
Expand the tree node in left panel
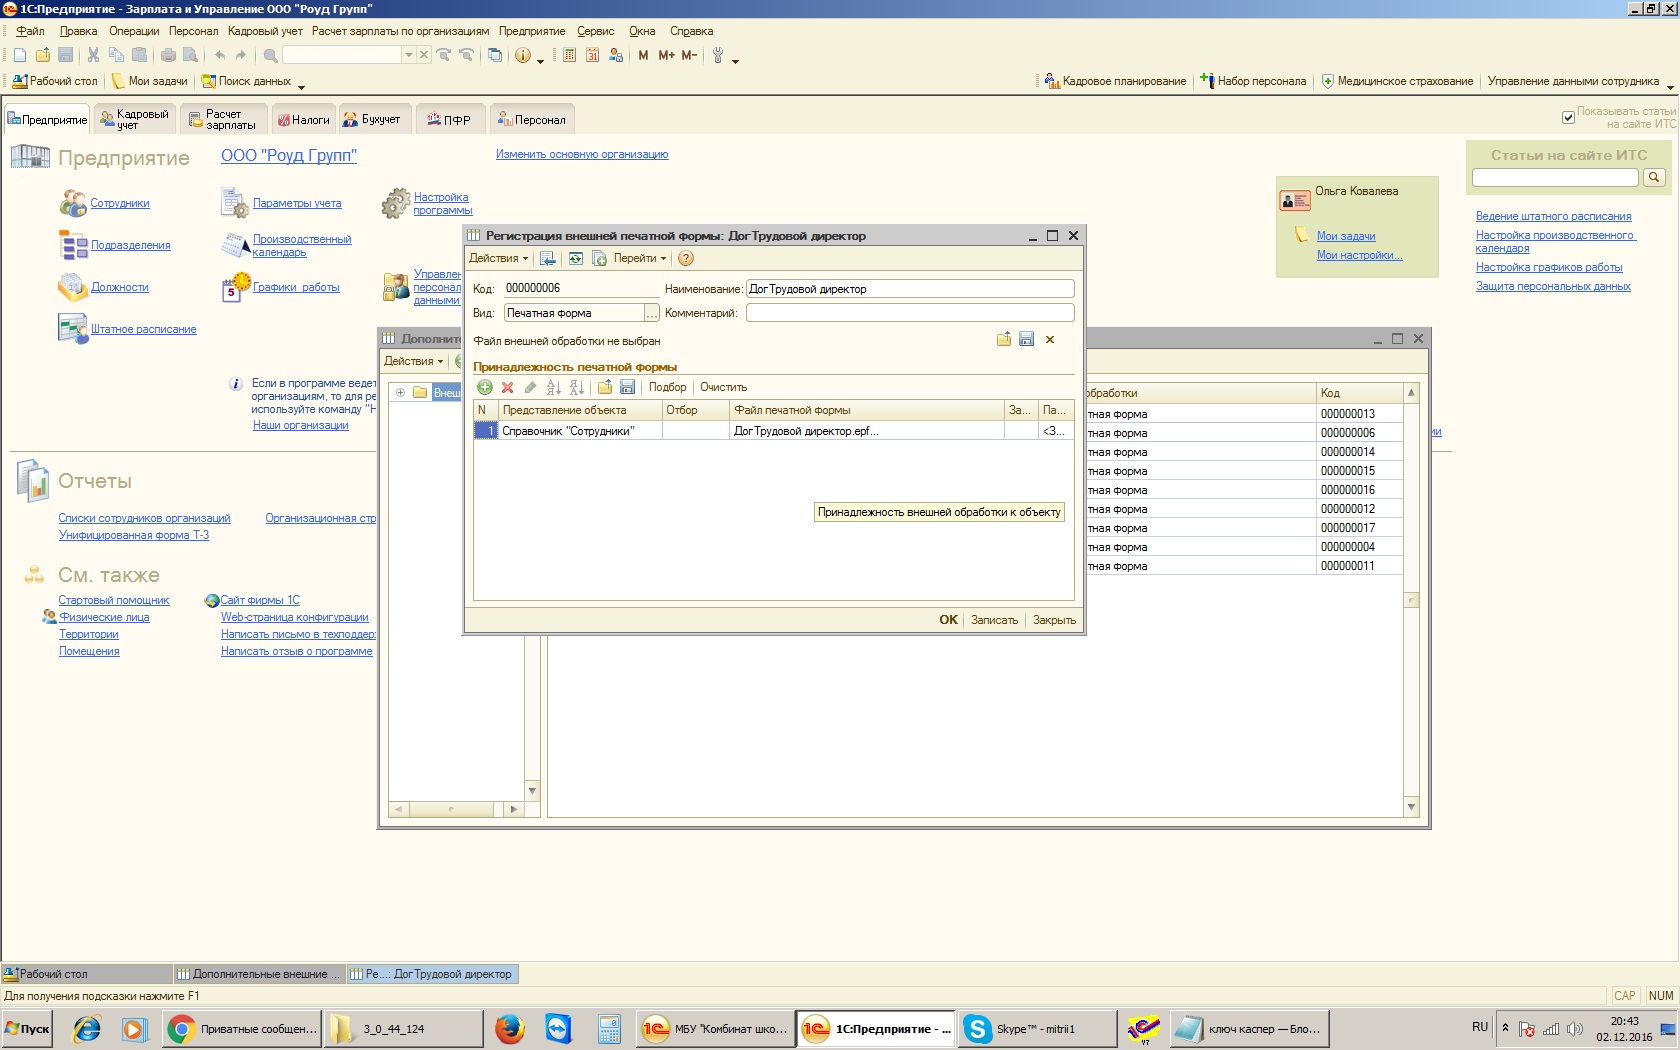point(400,392)
